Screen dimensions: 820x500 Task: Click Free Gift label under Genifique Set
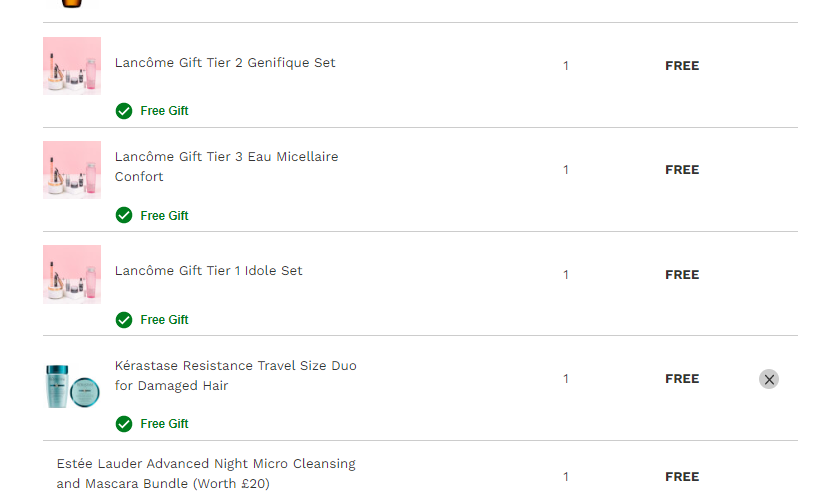164,111
